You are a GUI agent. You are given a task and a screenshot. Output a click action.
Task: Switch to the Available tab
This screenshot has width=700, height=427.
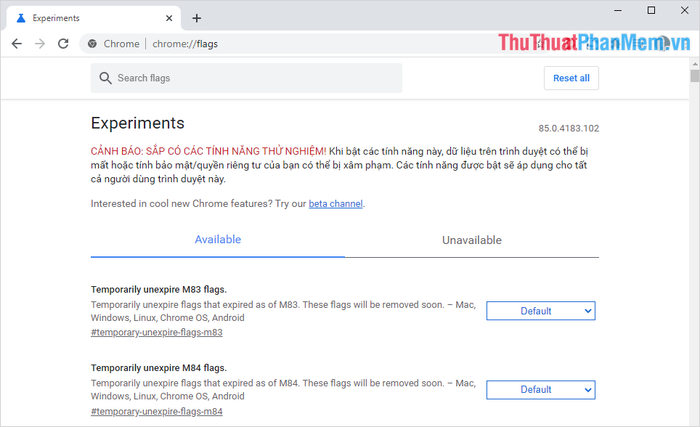(x=217, y=240)
